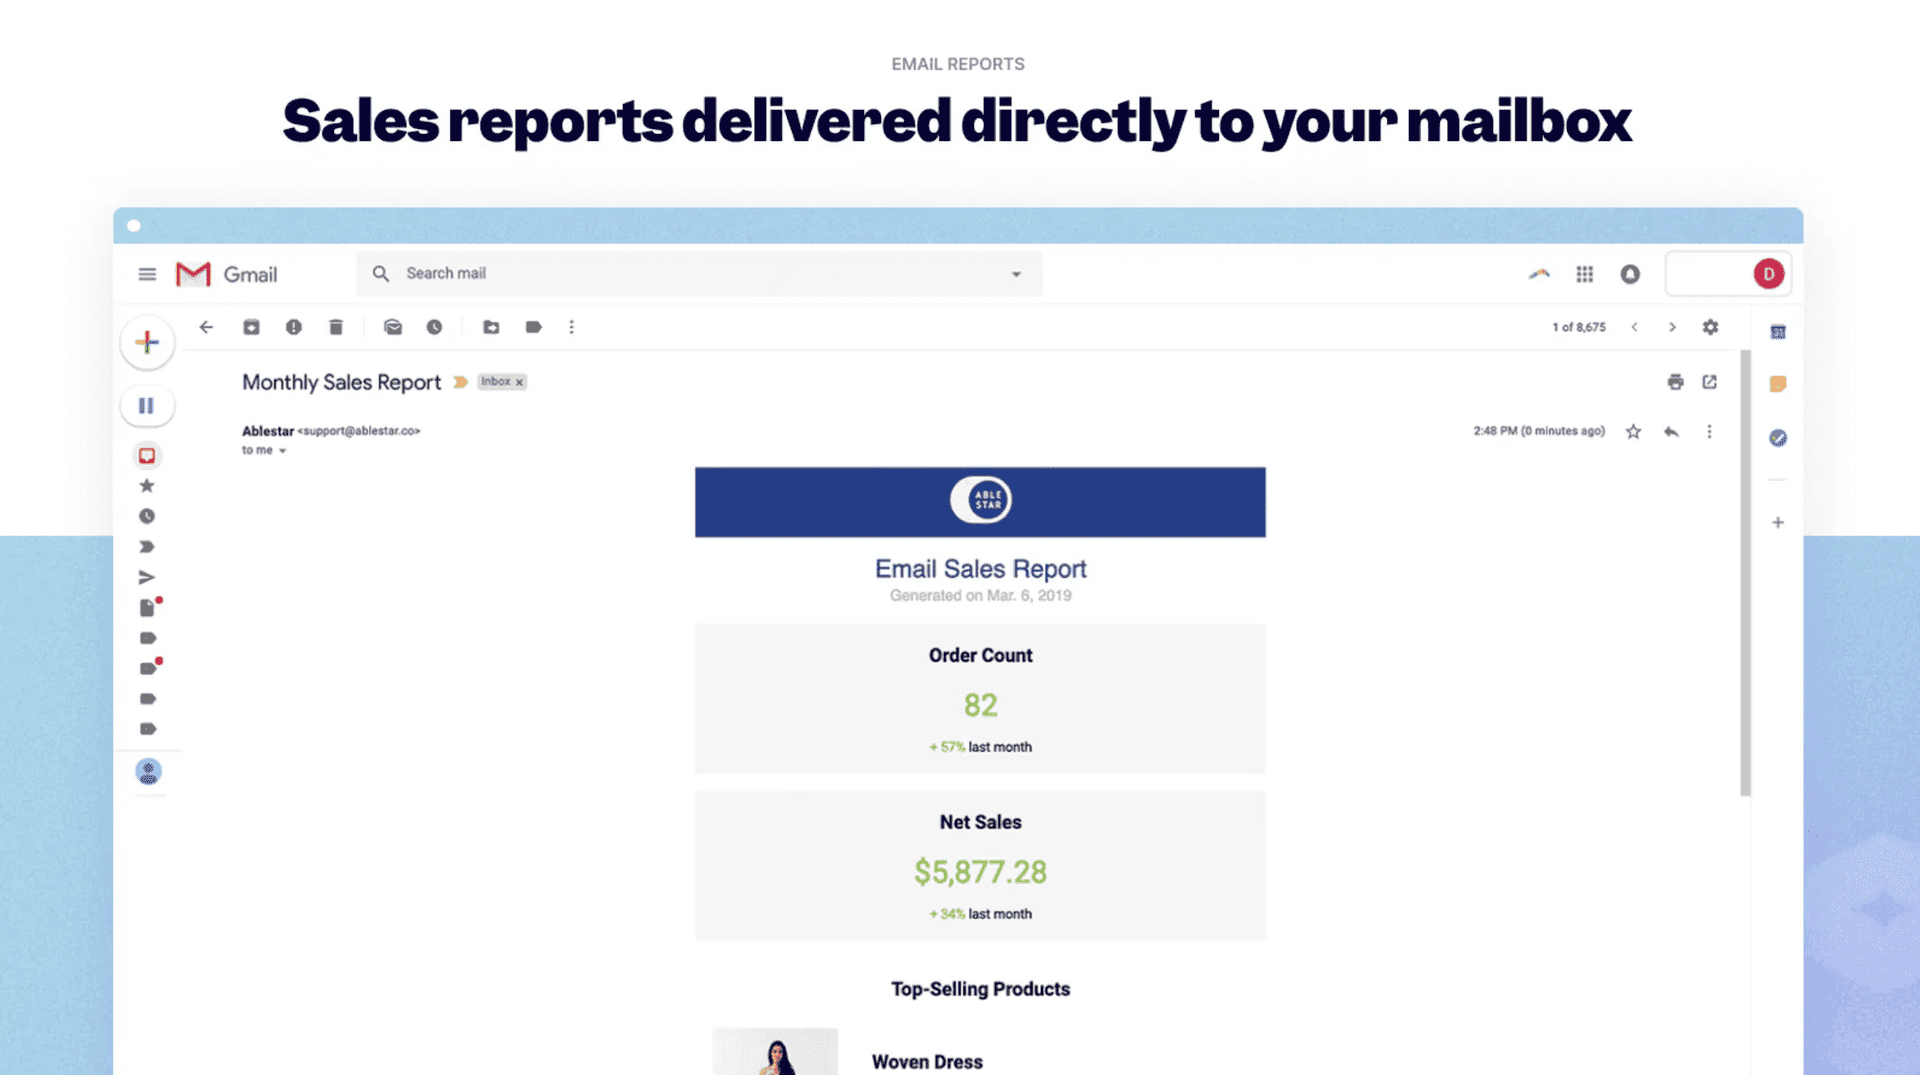Click the pause button in sidebar
This screenshot has width=1920, height=1075.
[147, 406]
